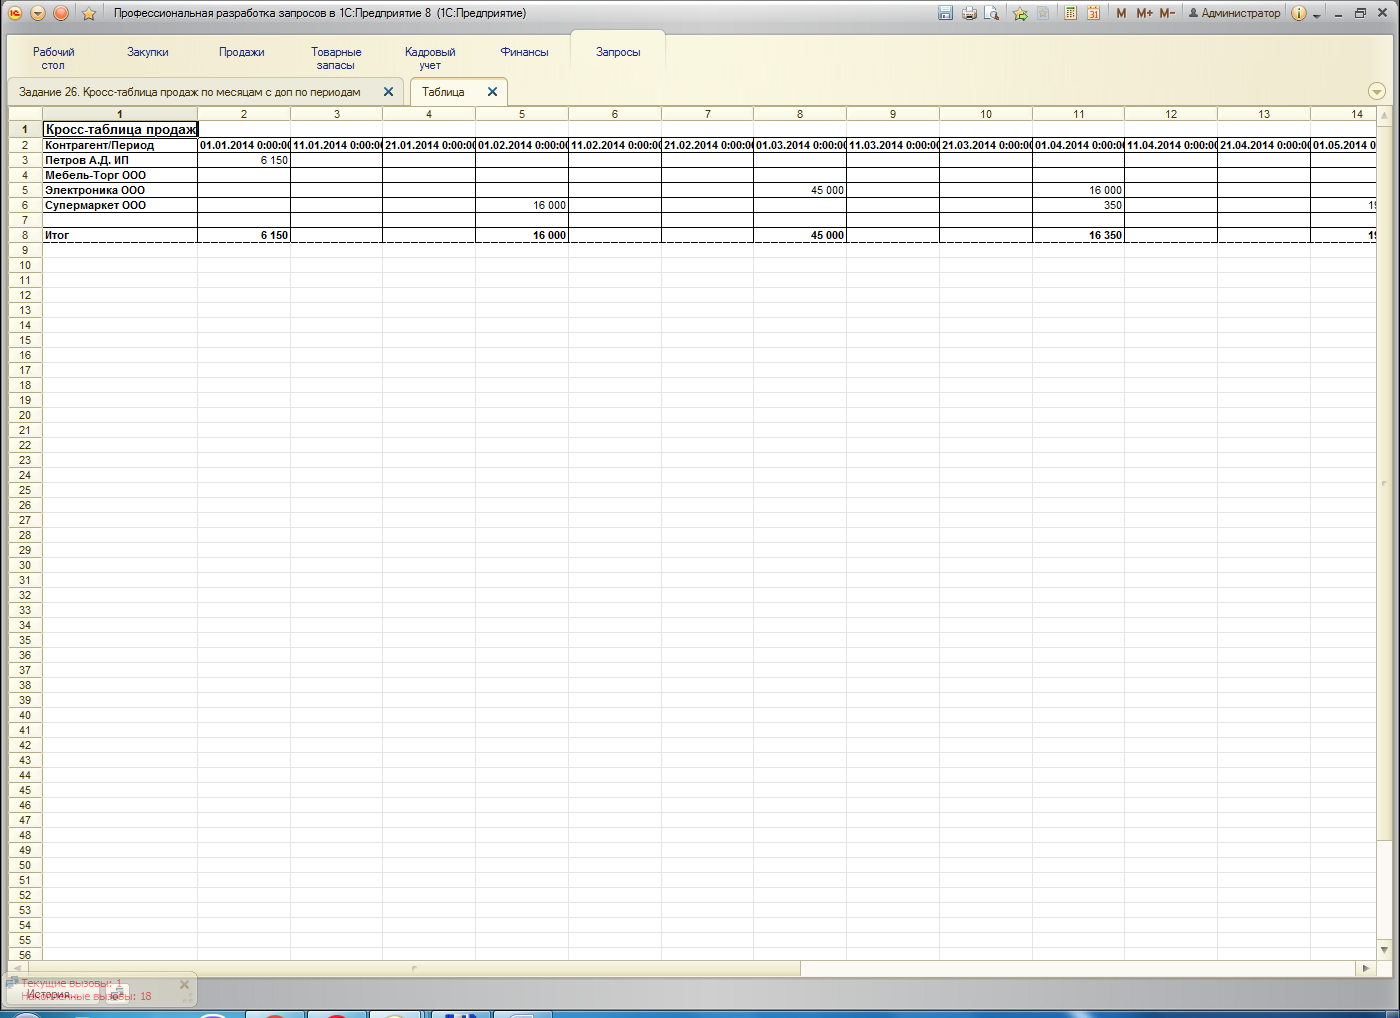Select the Супермаркет ООО row label

click(x=120, y=205)
